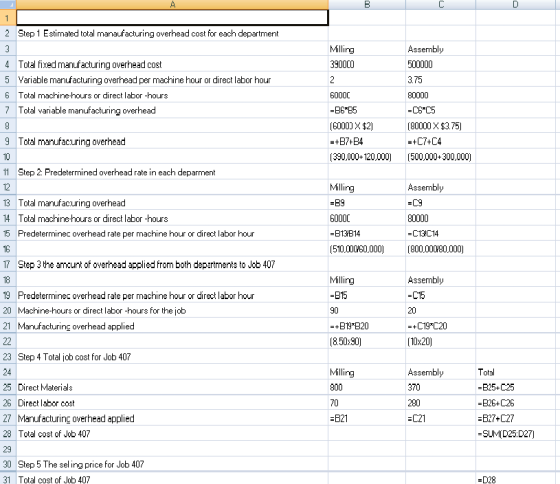Click the select-all corner of the sheet
The width and height of the screenshot is (560, 484).
8,4
